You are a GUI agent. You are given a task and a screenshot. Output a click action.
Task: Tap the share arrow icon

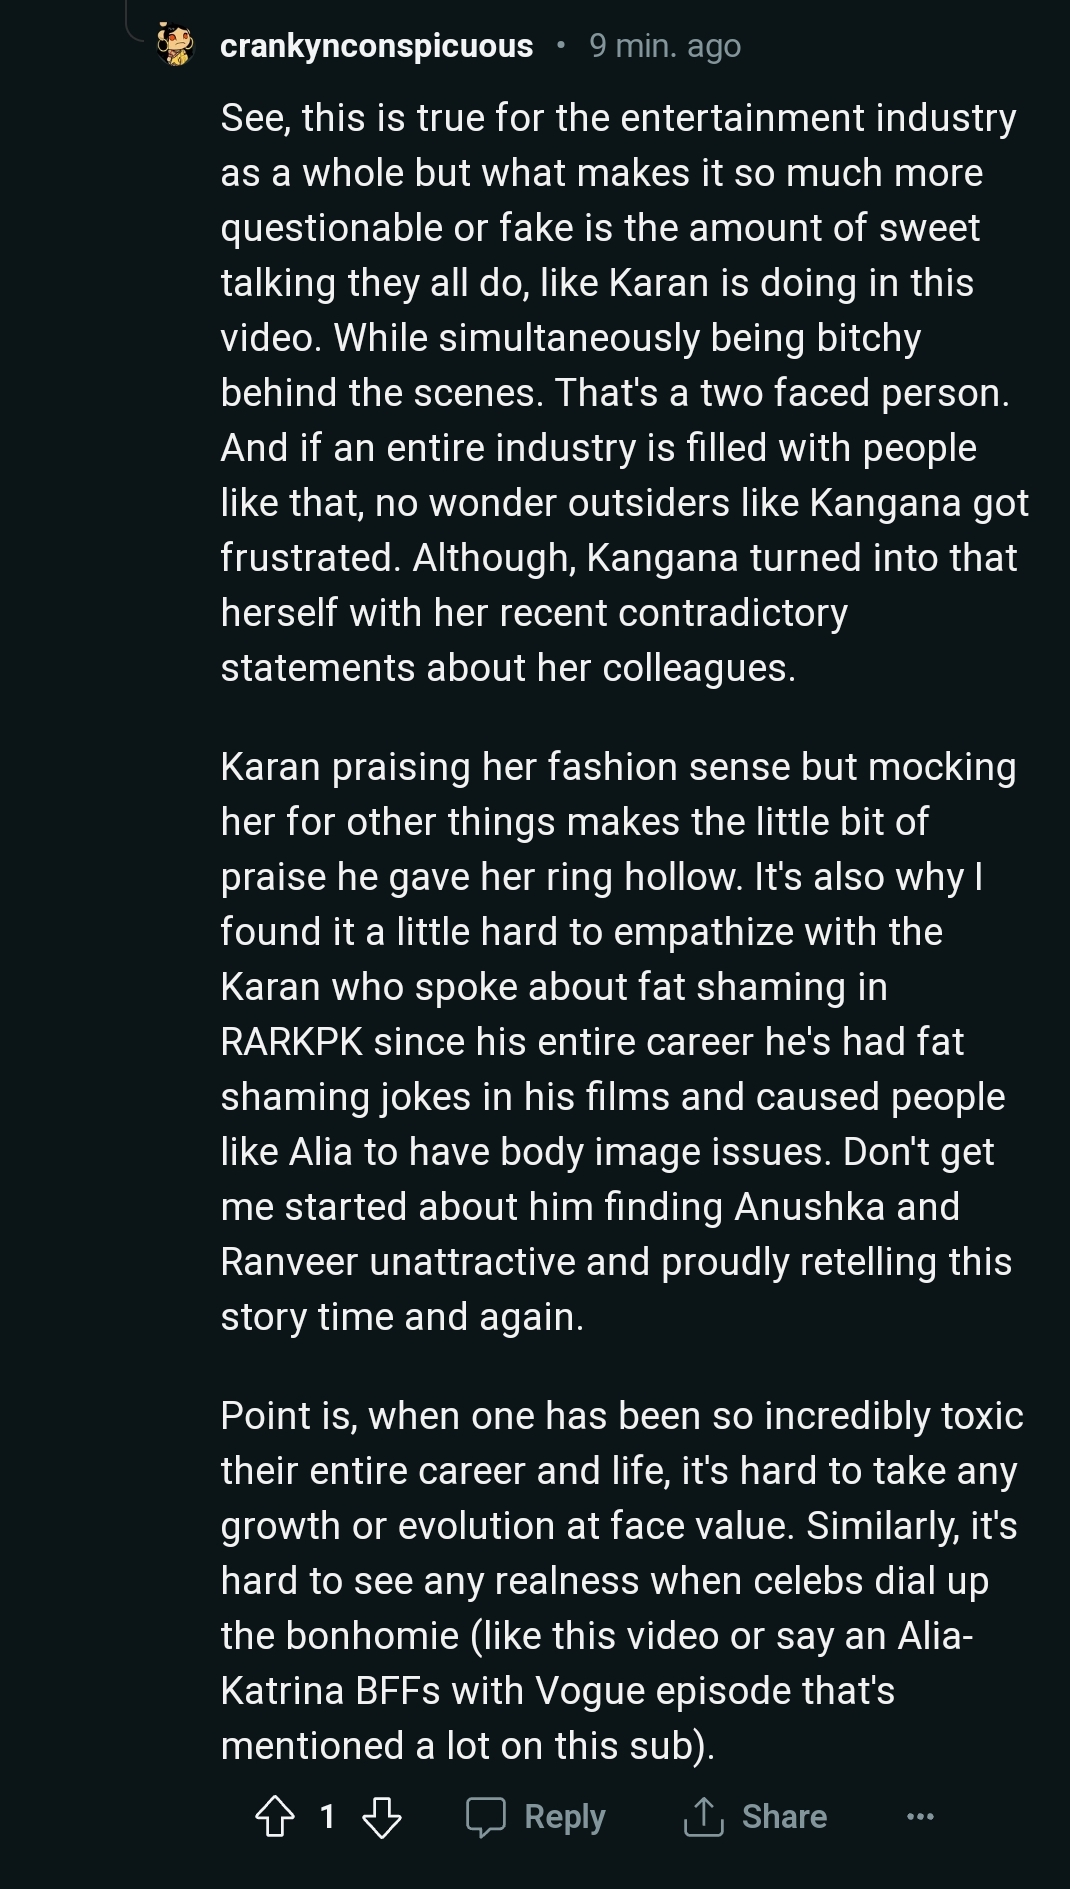(x=703, y=1816)
